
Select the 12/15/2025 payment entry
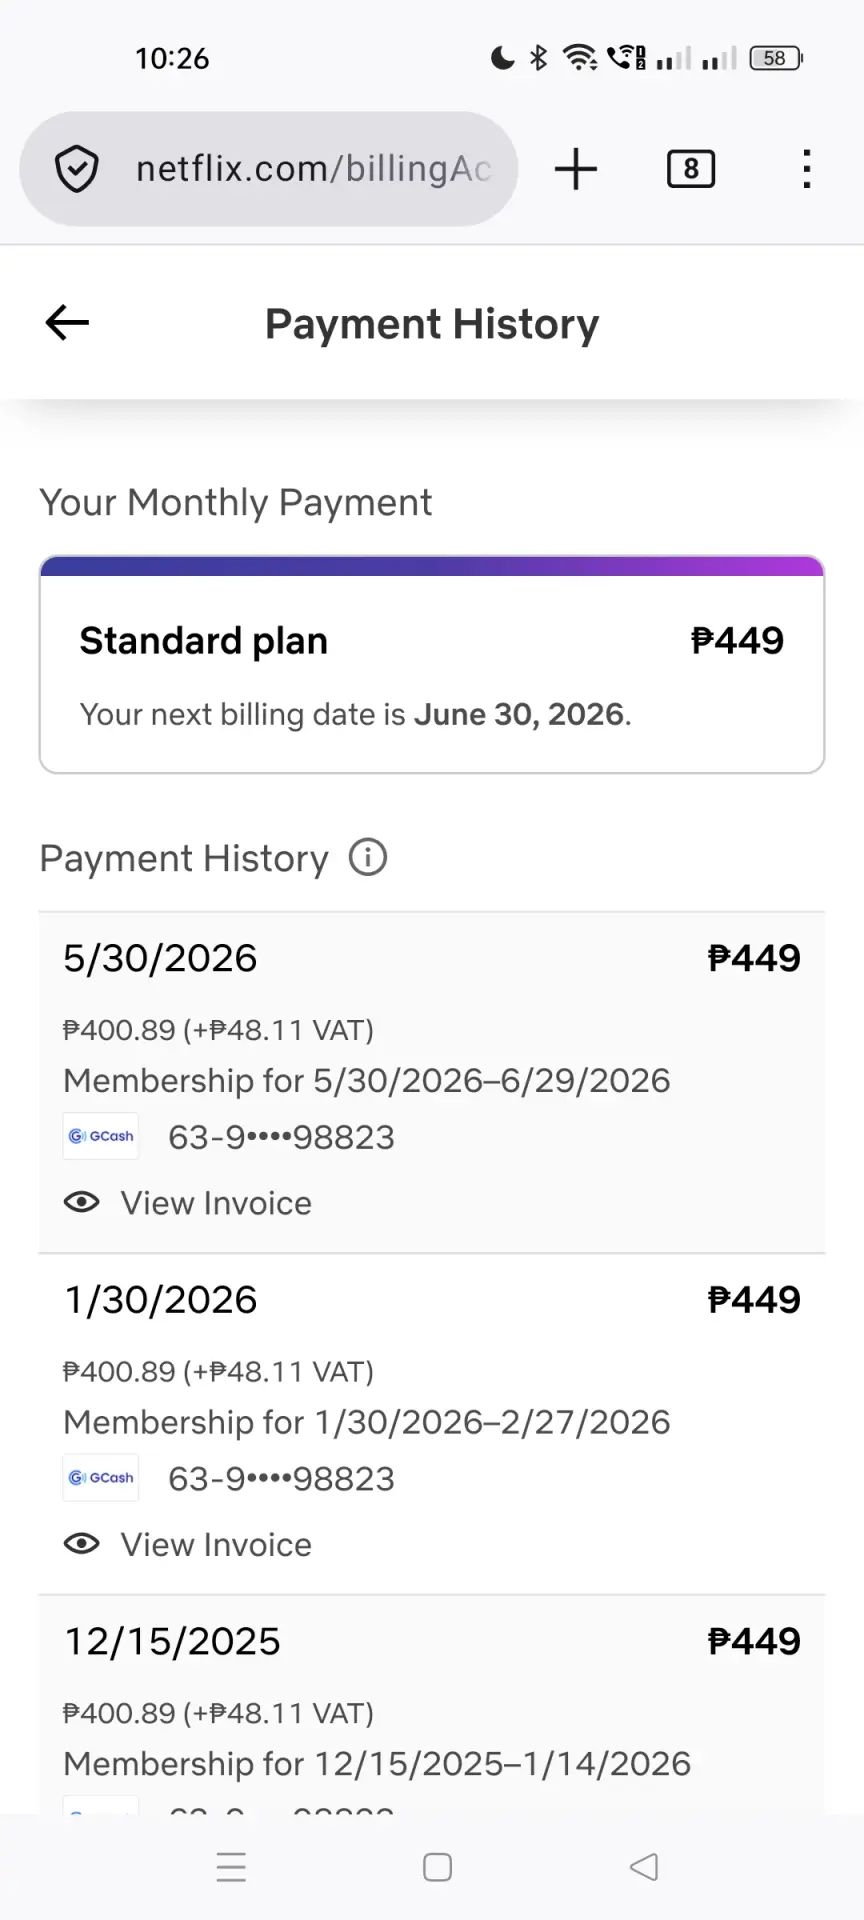(x=432, y=1705)
